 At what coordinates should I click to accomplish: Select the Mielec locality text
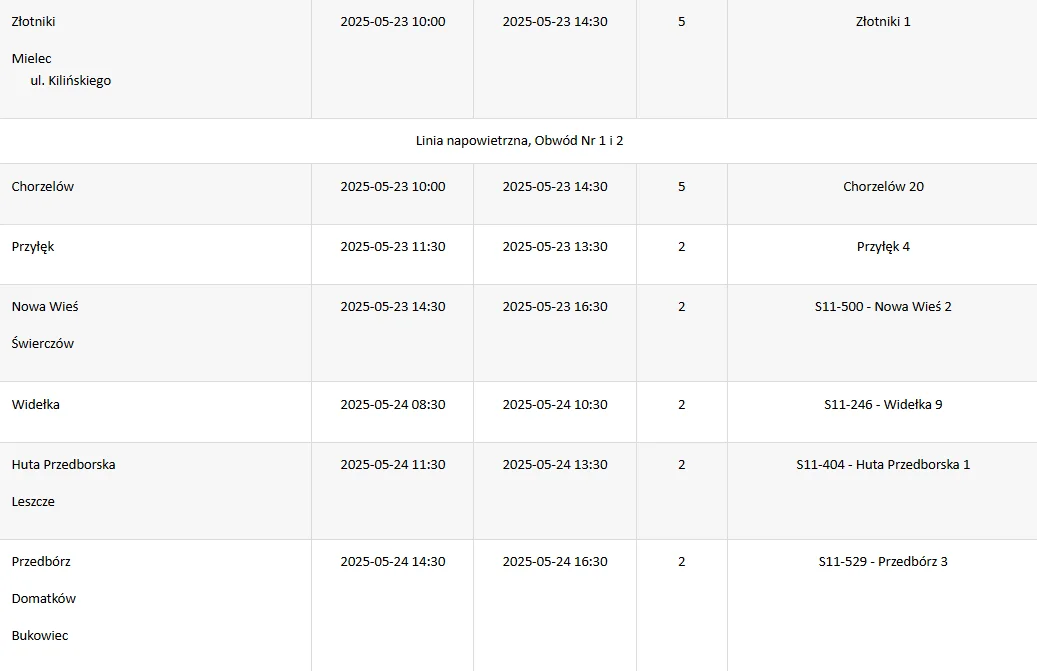pyautogui.click(x=31, y=58)
